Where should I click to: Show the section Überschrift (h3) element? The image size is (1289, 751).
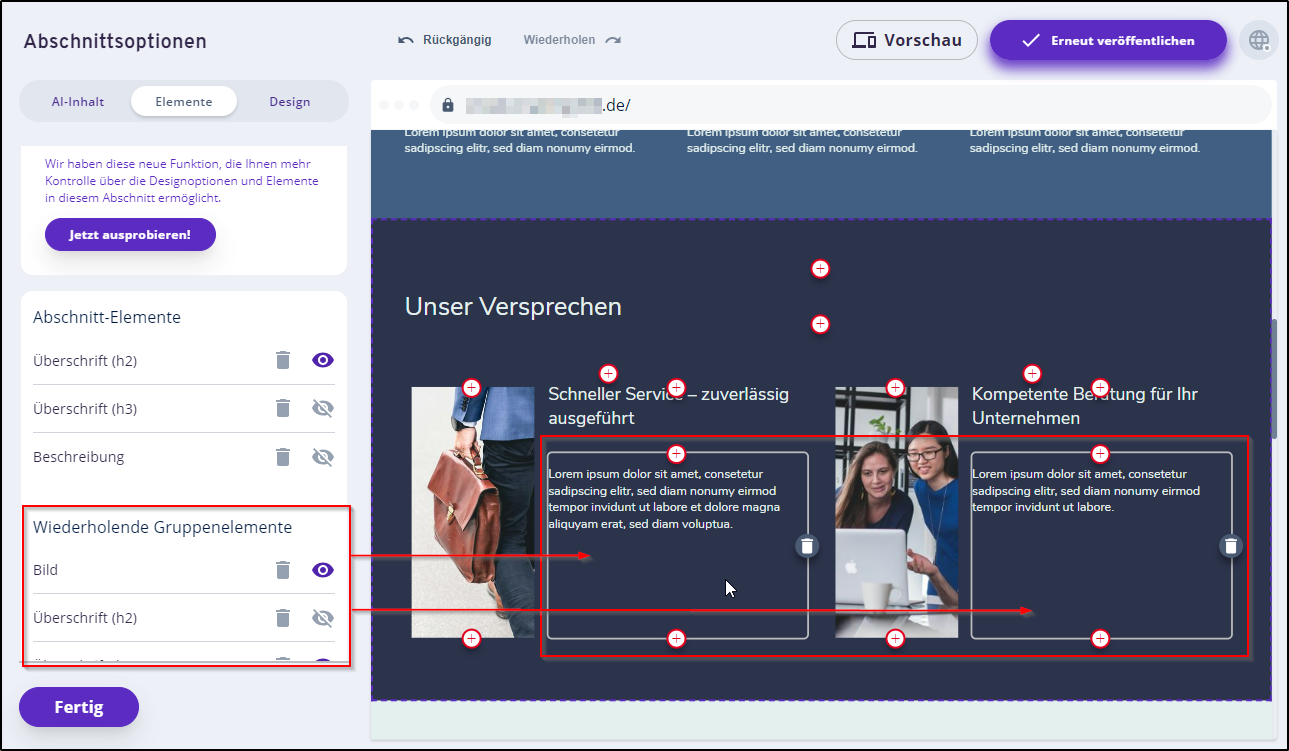pos(322,408)
